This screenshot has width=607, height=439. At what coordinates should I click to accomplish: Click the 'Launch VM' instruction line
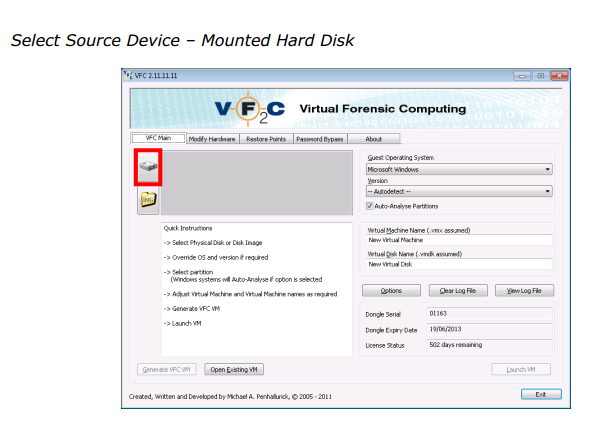point(182,323)
